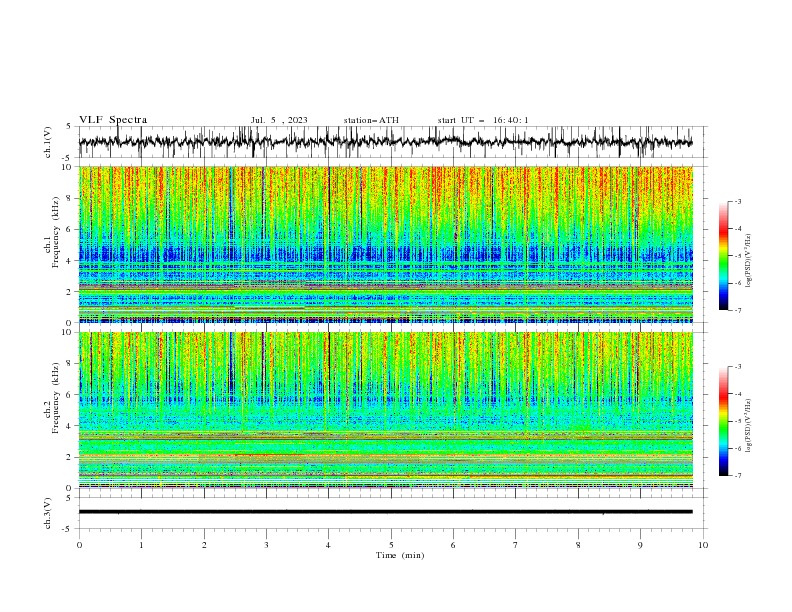Select the date text "Jul. 5 , 2023"
792x612 pixels.
coord(279,120)
